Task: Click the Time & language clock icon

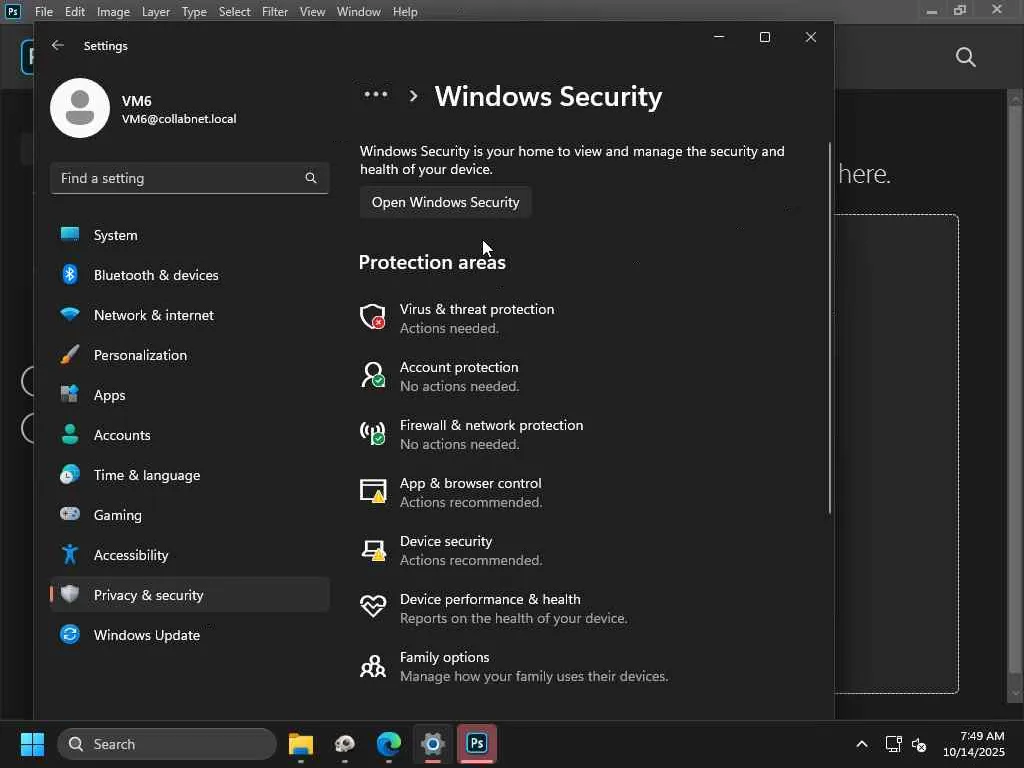Action: [70, 474]
